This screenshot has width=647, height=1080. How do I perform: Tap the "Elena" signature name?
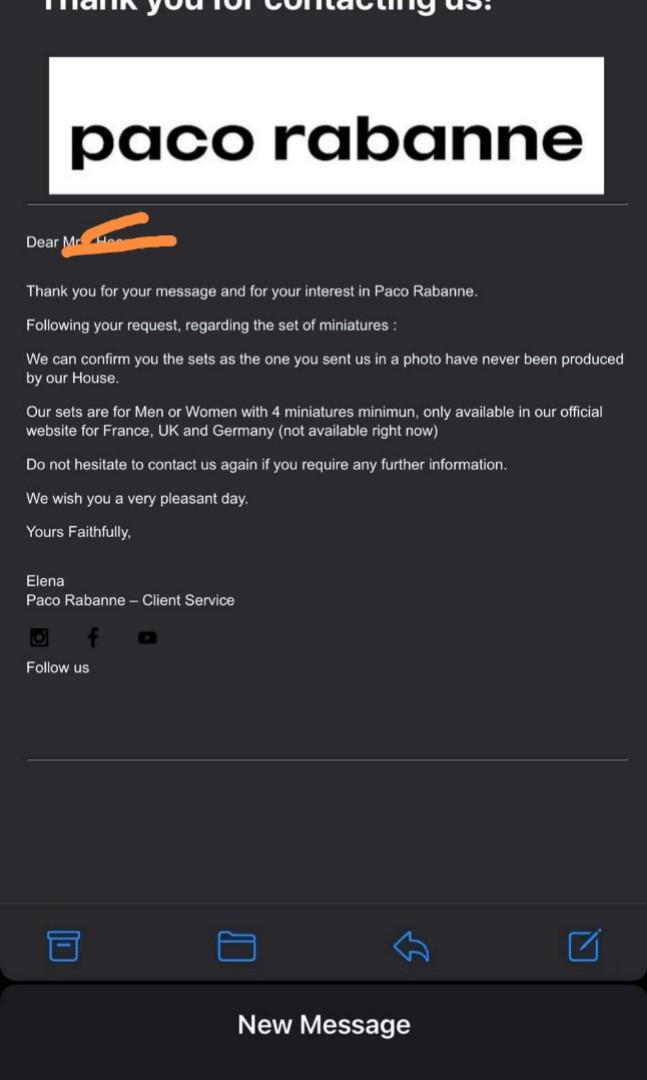pyautogui.click(x=45, y=580)
